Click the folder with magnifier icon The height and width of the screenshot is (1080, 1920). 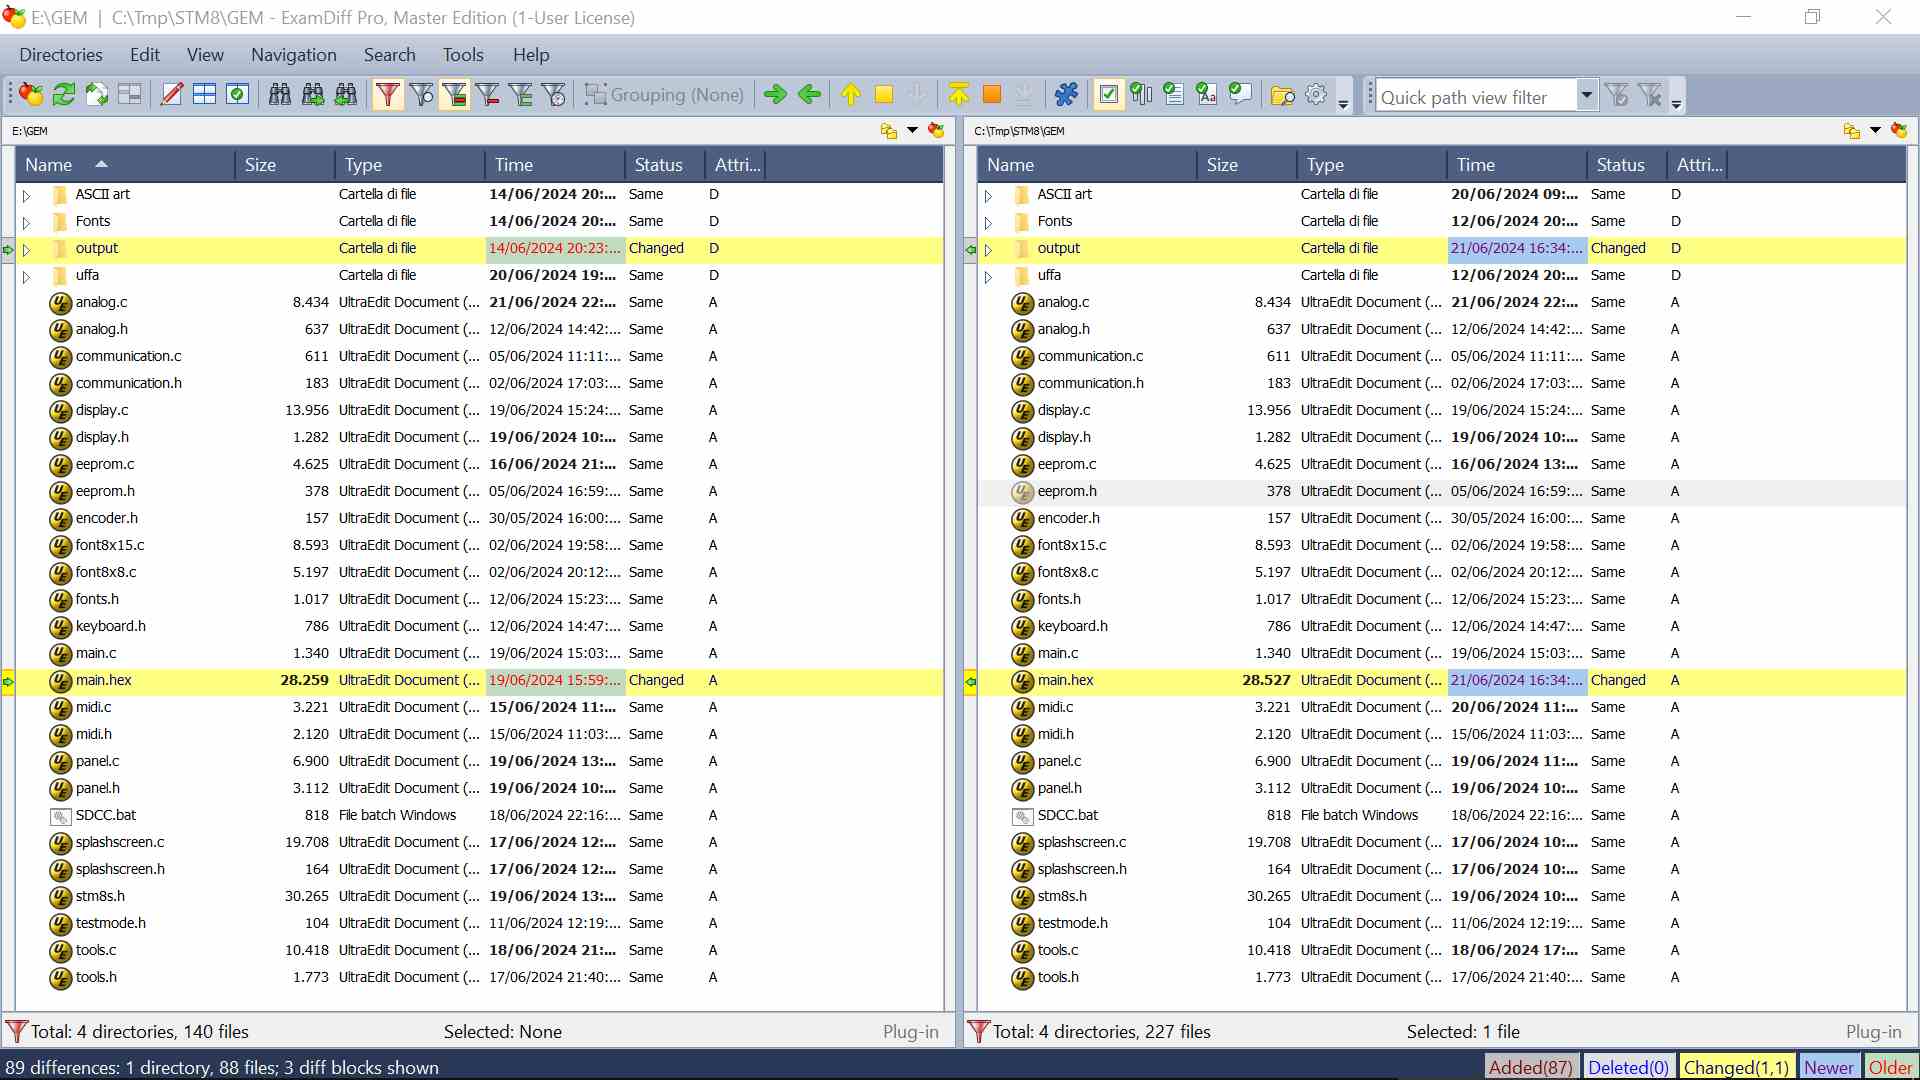pos(1283,95)
